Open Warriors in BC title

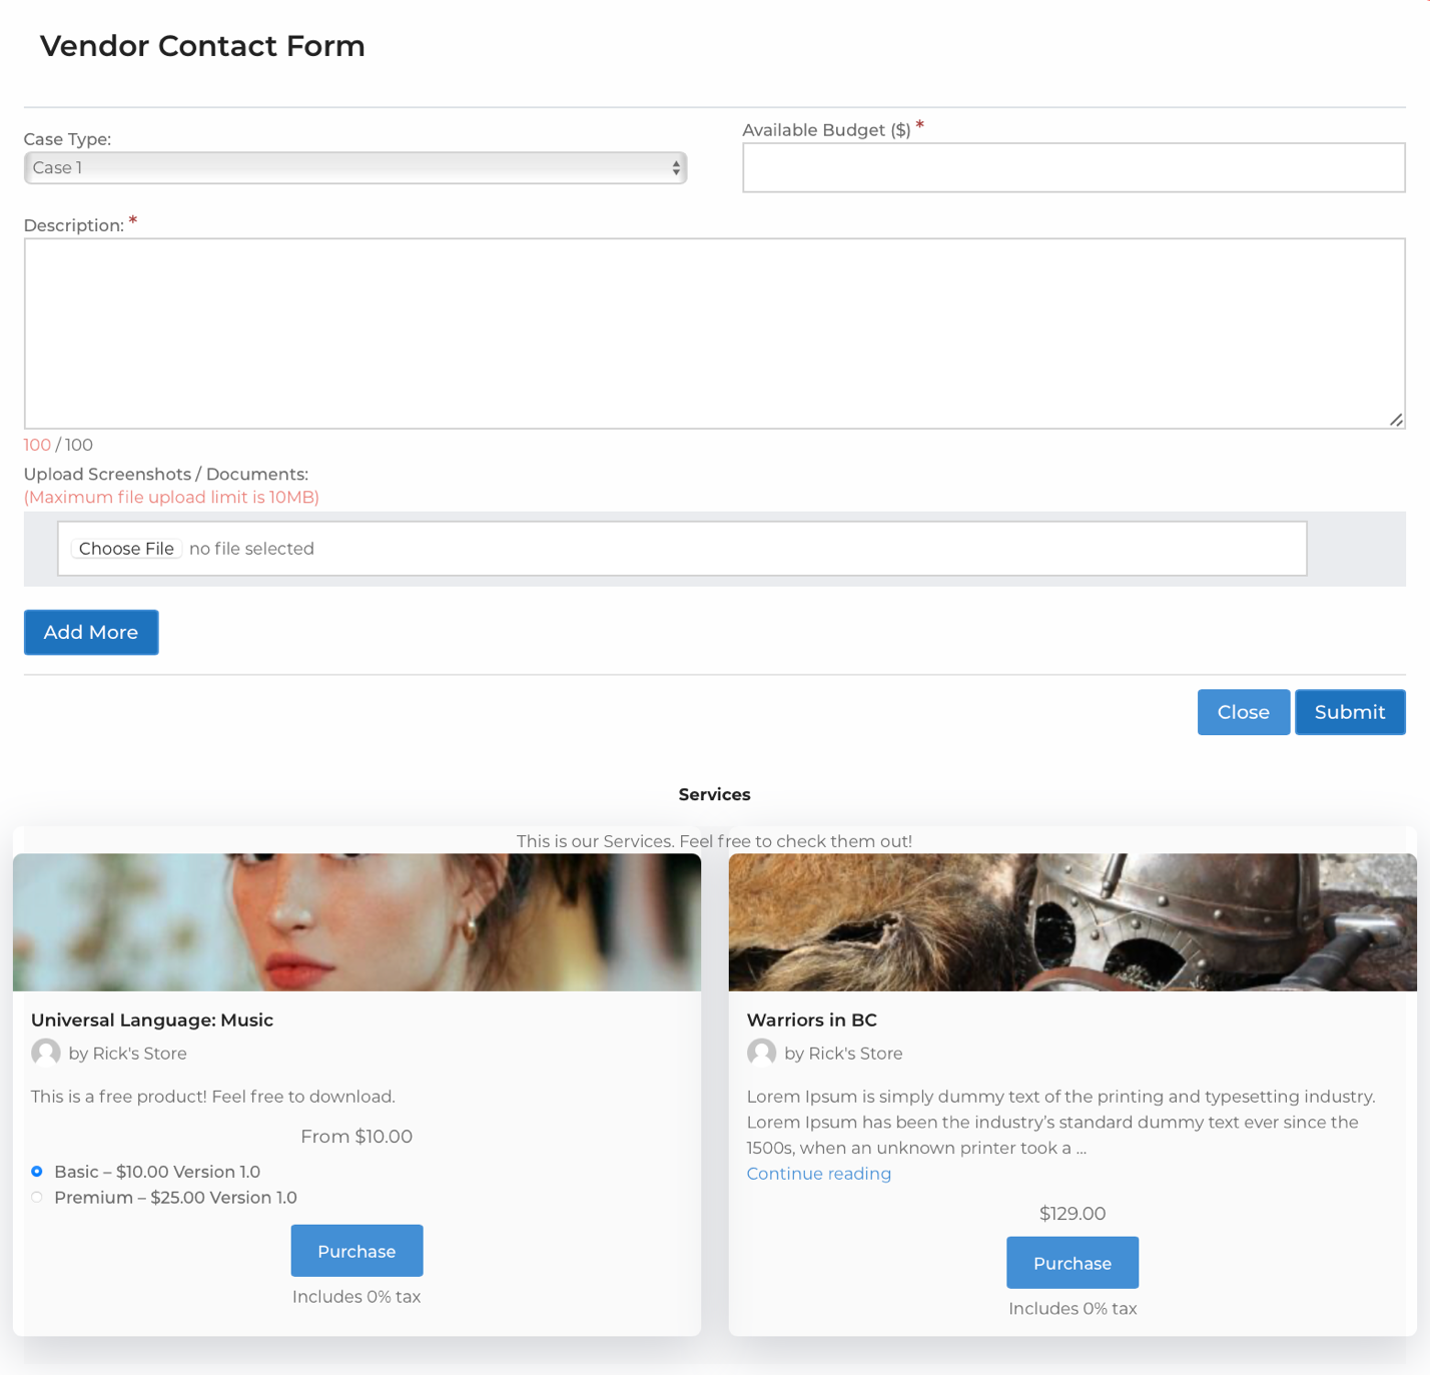click(x=811, y=1020)
